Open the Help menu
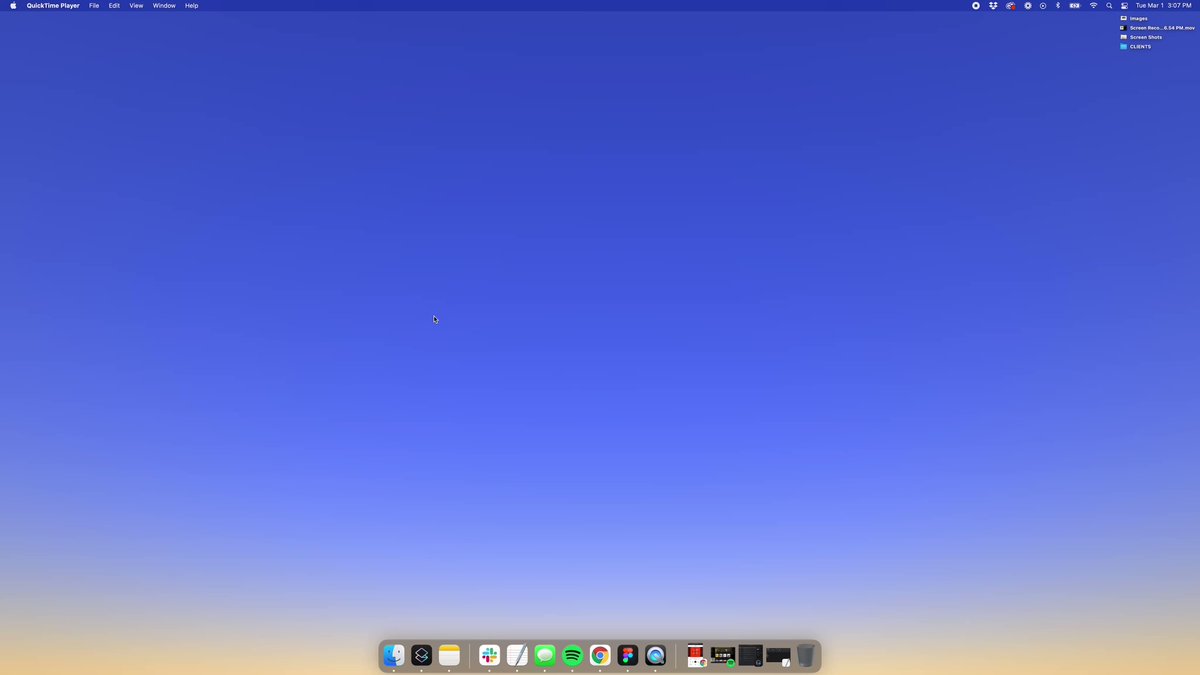This screenshot has height=675, width=1200. pos(191,6)
